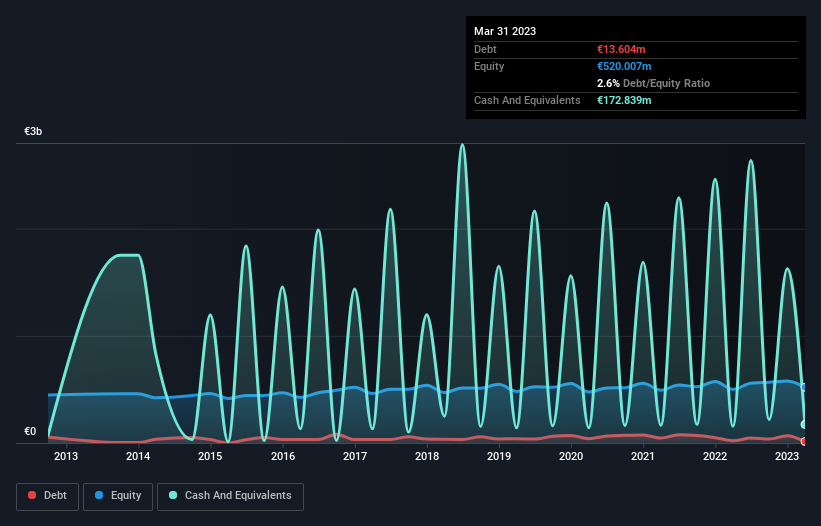821x526 pixels.
Task: Click the Mar 31 2023 tooltip date
Action: point(505,31)
